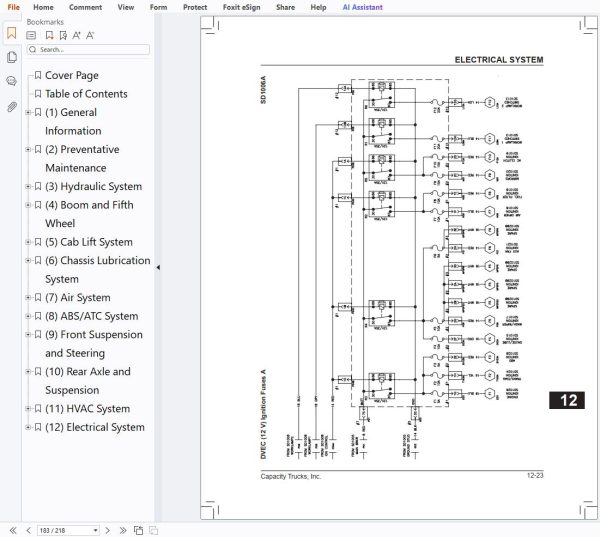Open the AI Assistant tab

(362, 7)
